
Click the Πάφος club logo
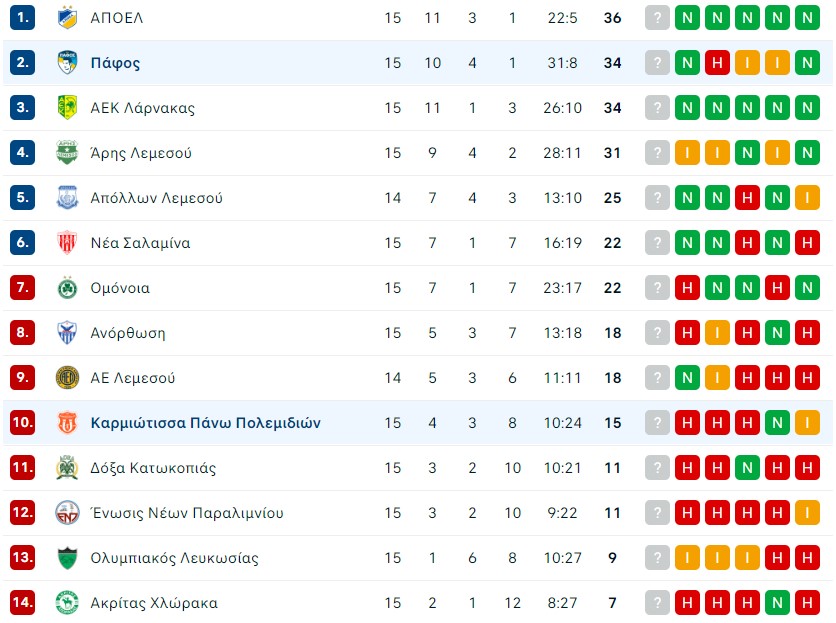coord(67,62)
